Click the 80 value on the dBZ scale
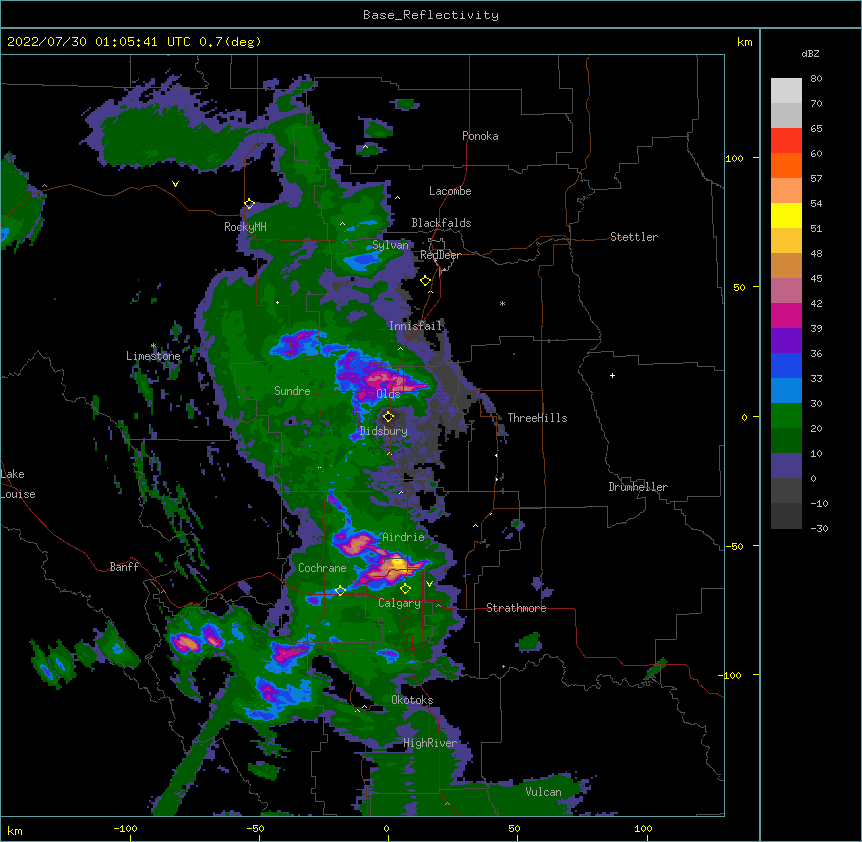Viewport: 862px width, 842px height. click(x=816, y=79)
